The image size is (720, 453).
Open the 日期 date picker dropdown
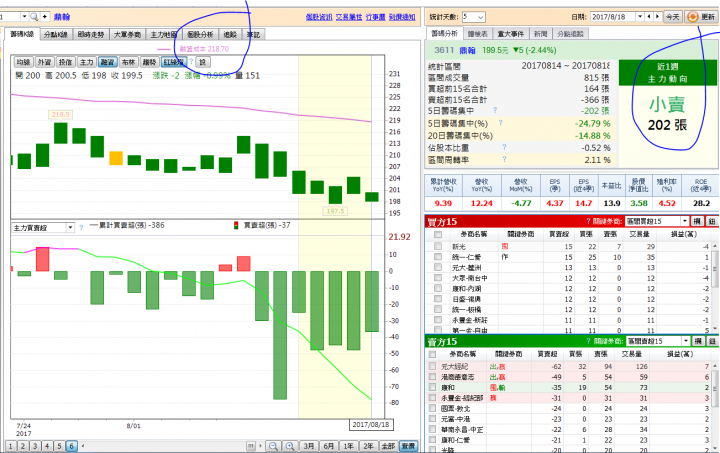pos(640,17)
